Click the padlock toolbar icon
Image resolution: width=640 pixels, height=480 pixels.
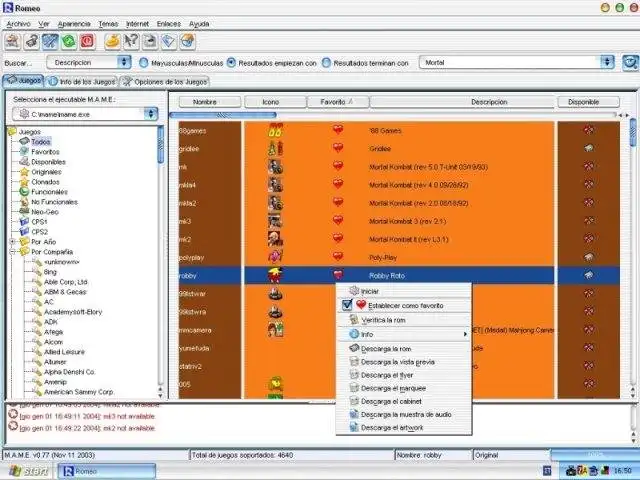[31, 42]
